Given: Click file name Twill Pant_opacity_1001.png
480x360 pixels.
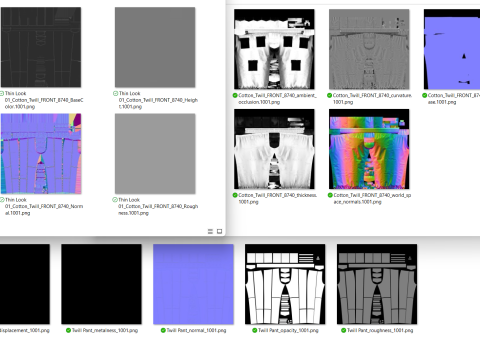Looking at the screenshot, I should click(x=288, y=330).
